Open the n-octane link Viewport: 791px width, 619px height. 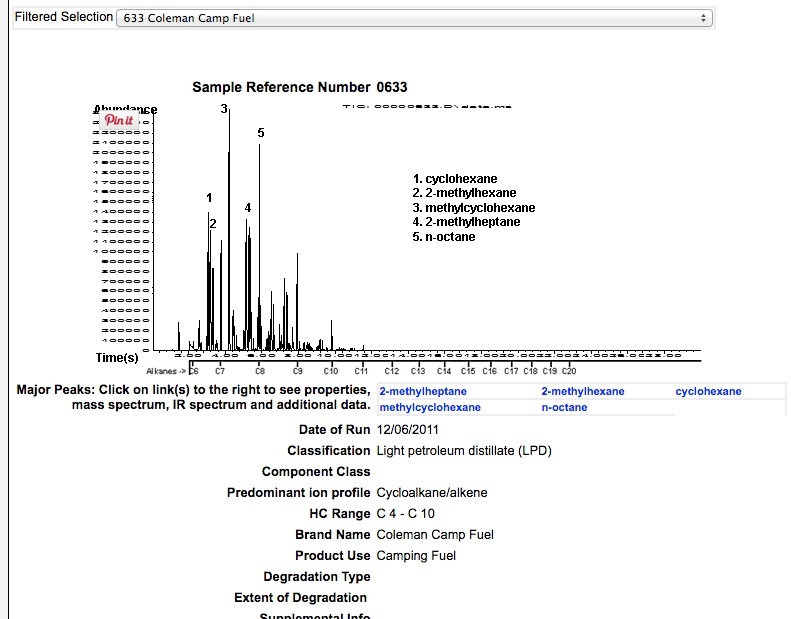coord(564,408)
